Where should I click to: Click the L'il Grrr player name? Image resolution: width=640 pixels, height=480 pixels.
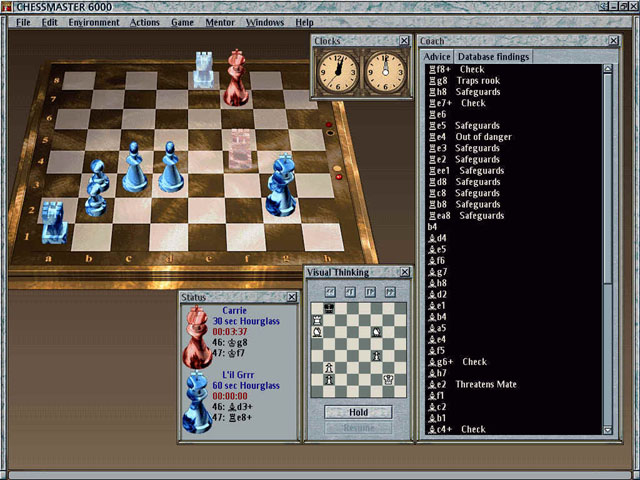(x=238, y=375)
